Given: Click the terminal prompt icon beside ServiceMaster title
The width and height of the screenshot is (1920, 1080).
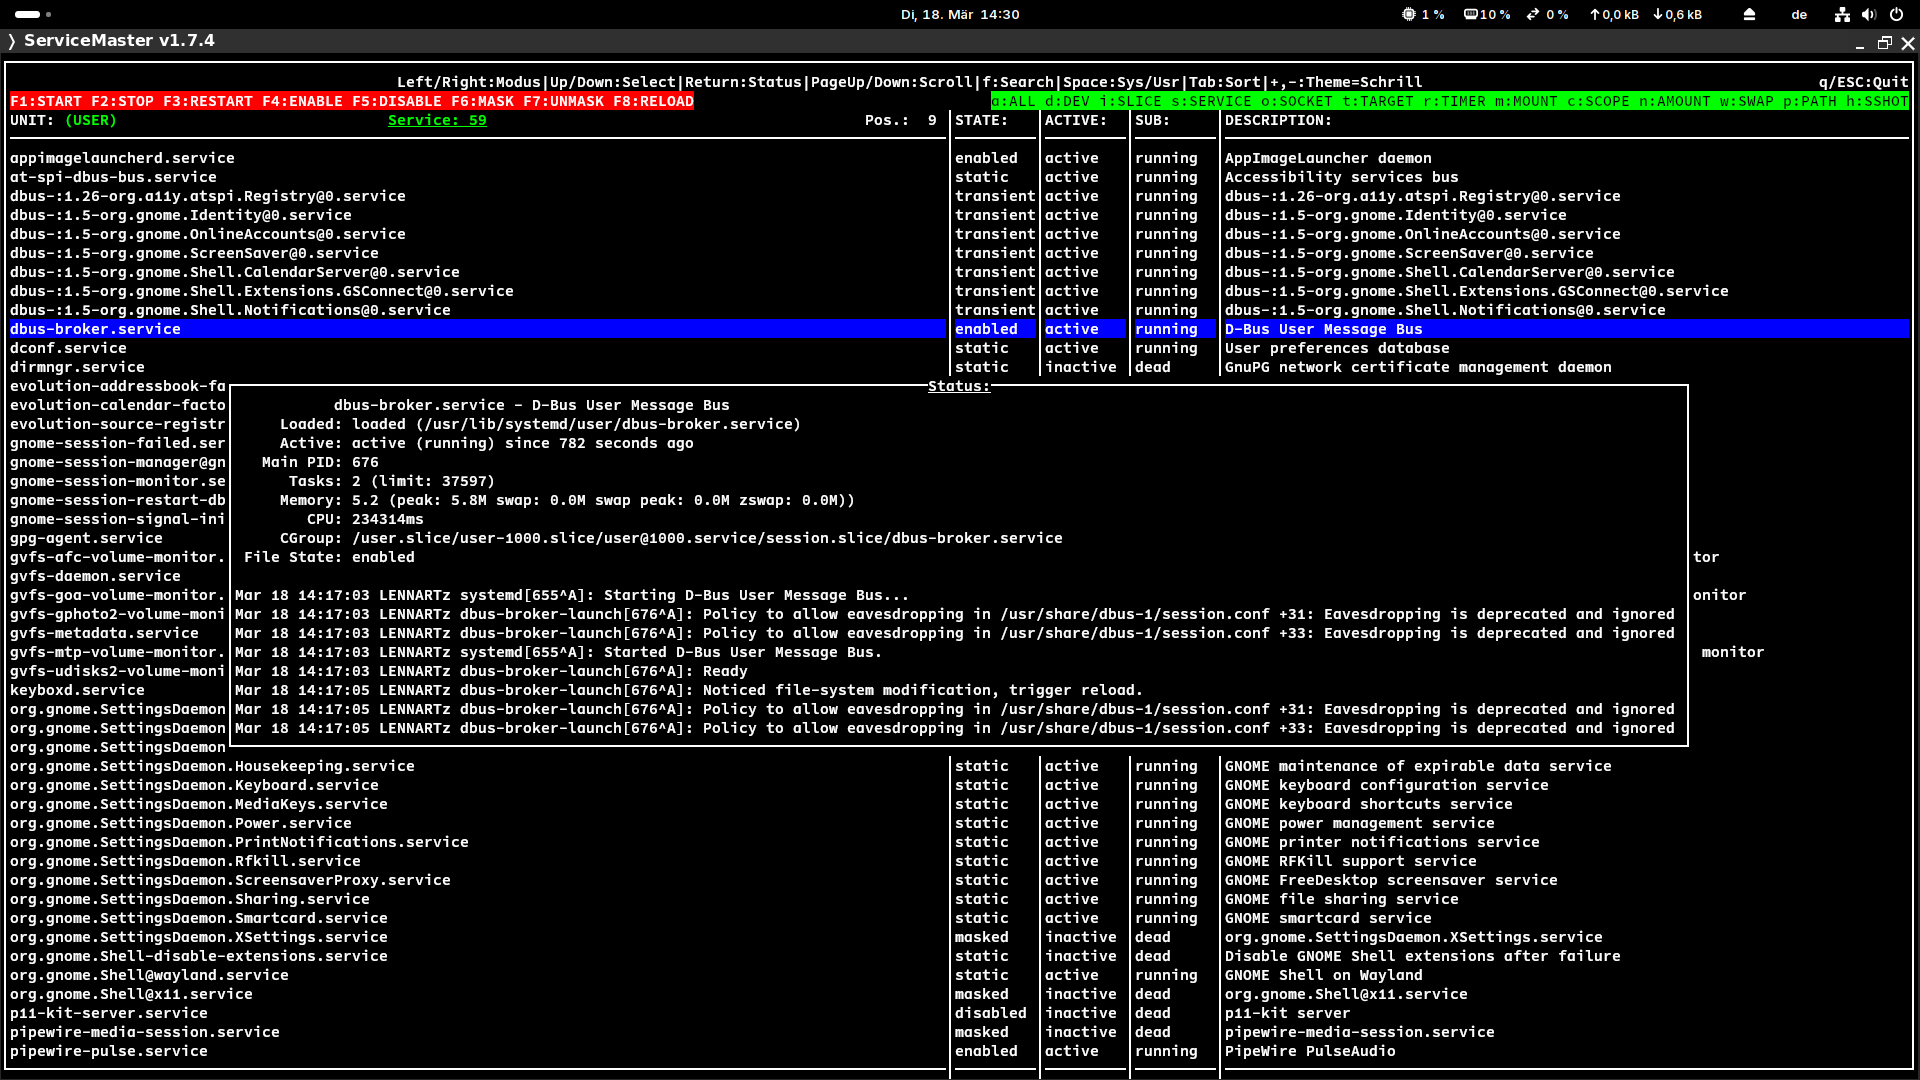Looking at the screenshot, I should (x=12, y=41).
